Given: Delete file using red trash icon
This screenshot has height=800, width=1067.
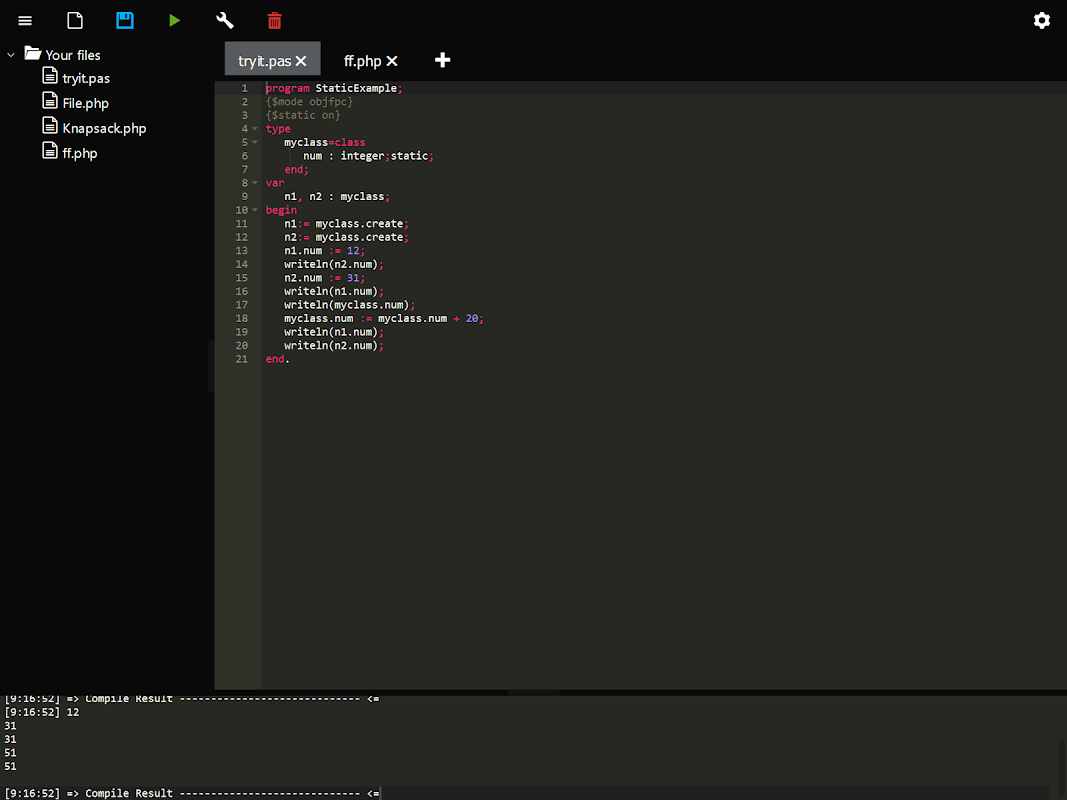Looking at the screenshot, I should [x=275, y=21].
